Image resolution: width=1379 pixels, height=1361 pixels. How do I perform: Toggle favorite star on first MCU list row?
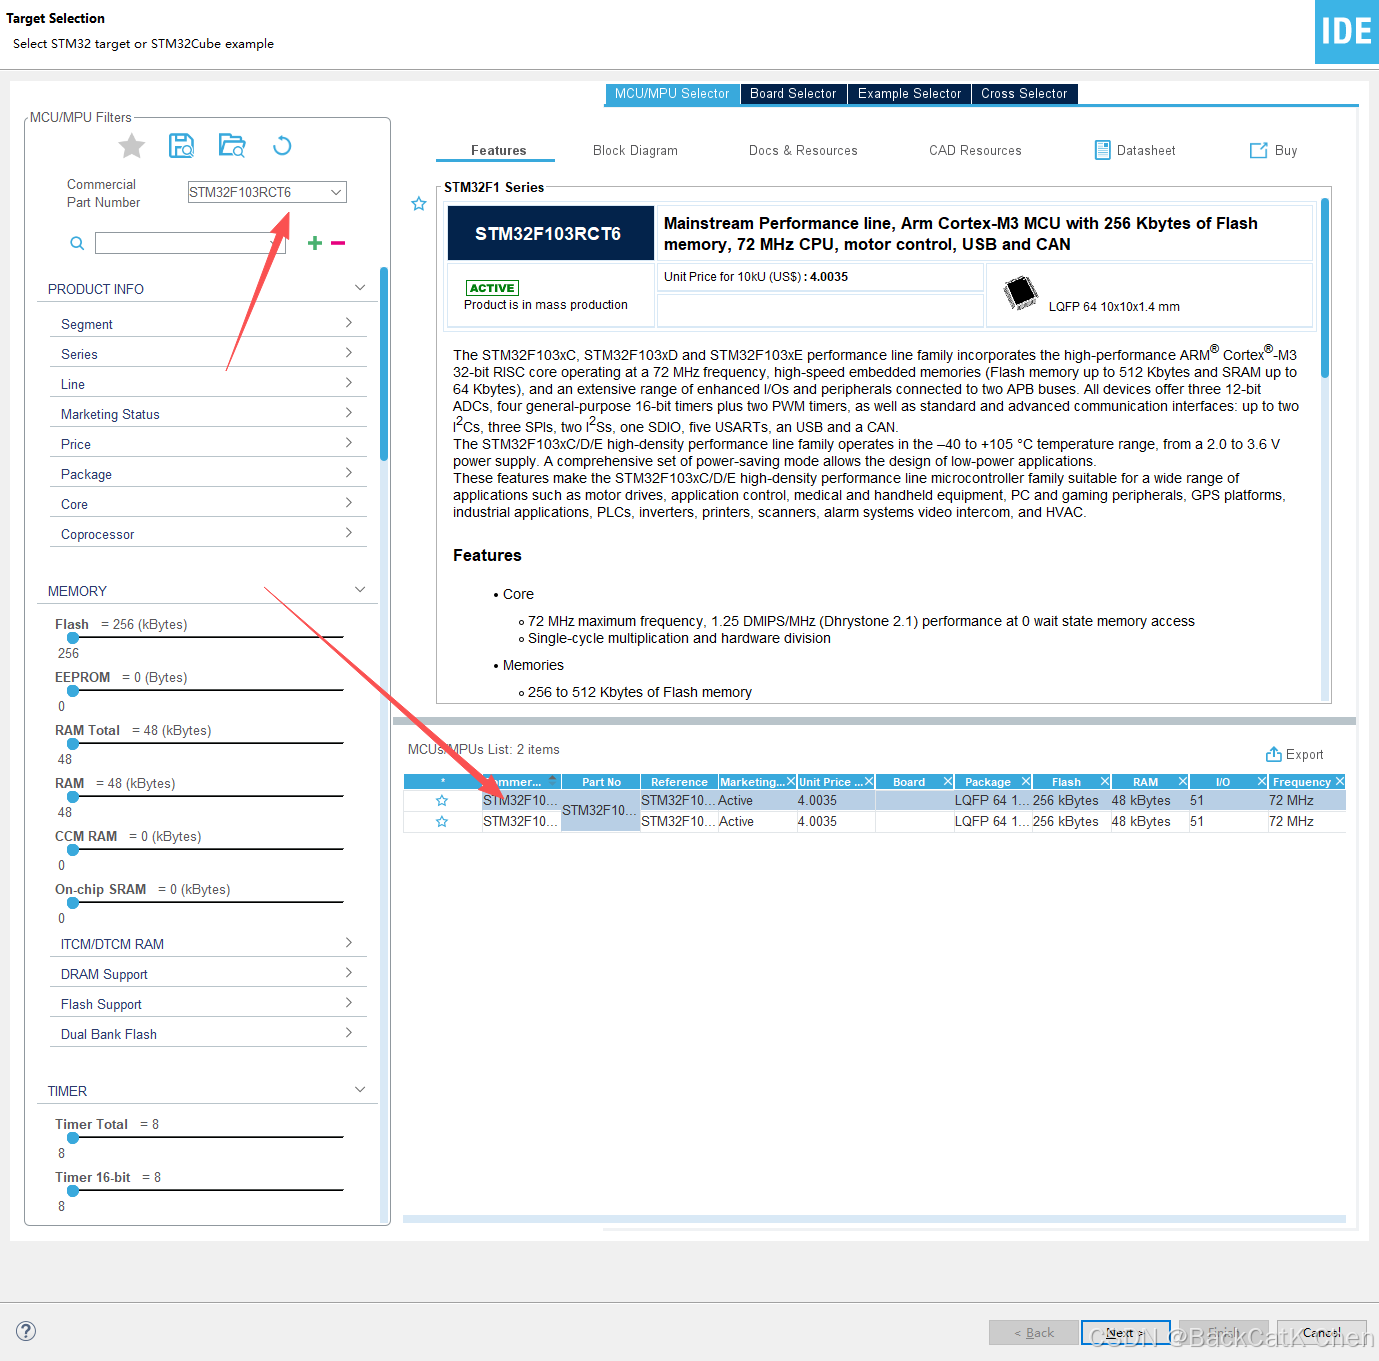click(442, 801)
